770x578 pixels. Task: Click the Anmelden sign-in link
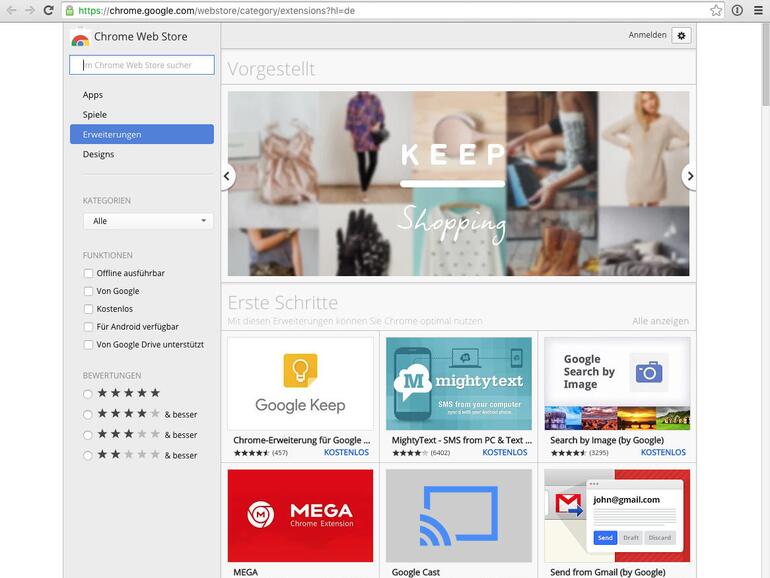(x=647, y=35)
